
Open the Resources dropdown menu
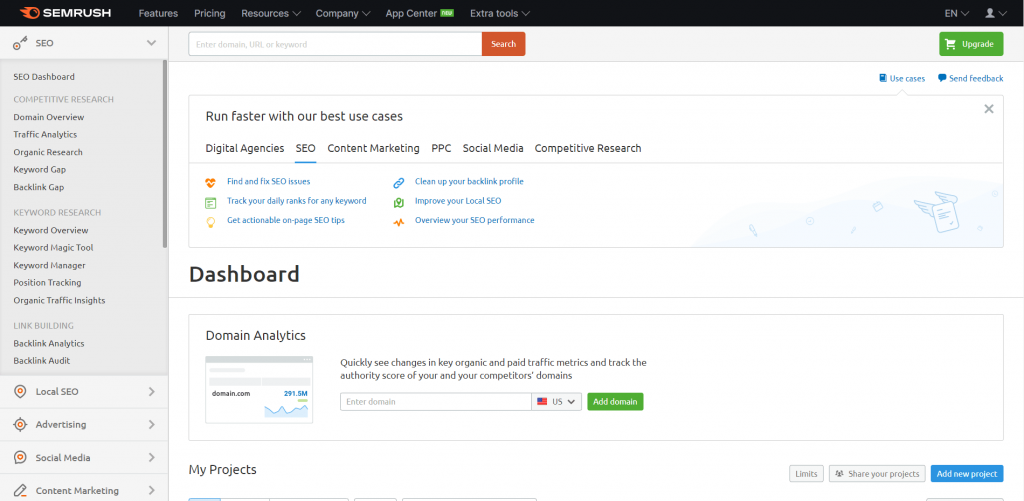coord(271,13)
